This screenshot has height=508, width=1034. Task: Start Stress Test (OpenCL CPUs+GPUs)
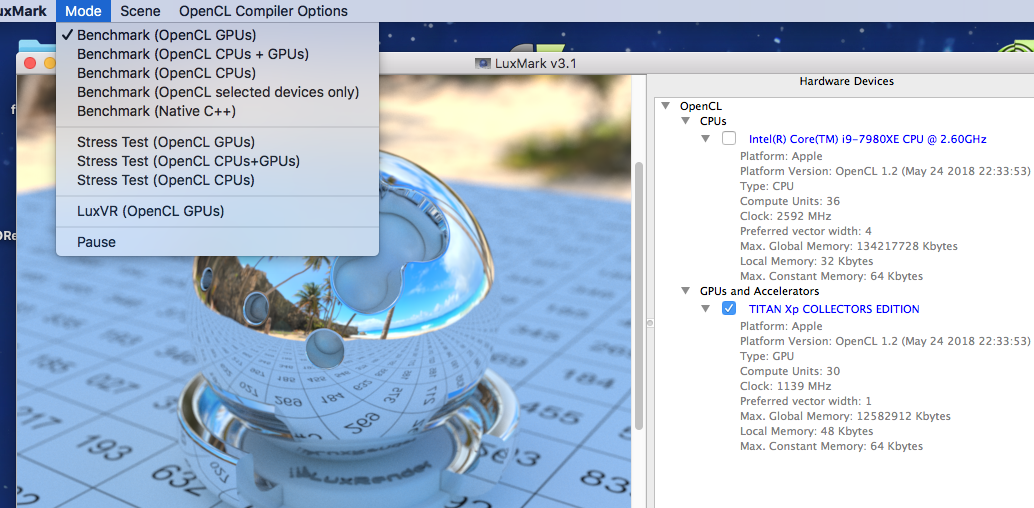(218, 161)
